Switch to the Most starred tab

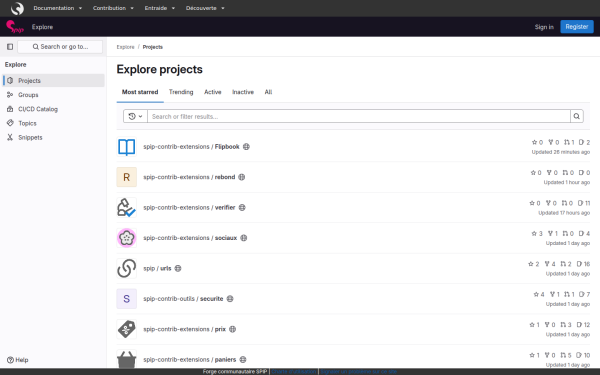pyautogui.click(x=140, y=92)
